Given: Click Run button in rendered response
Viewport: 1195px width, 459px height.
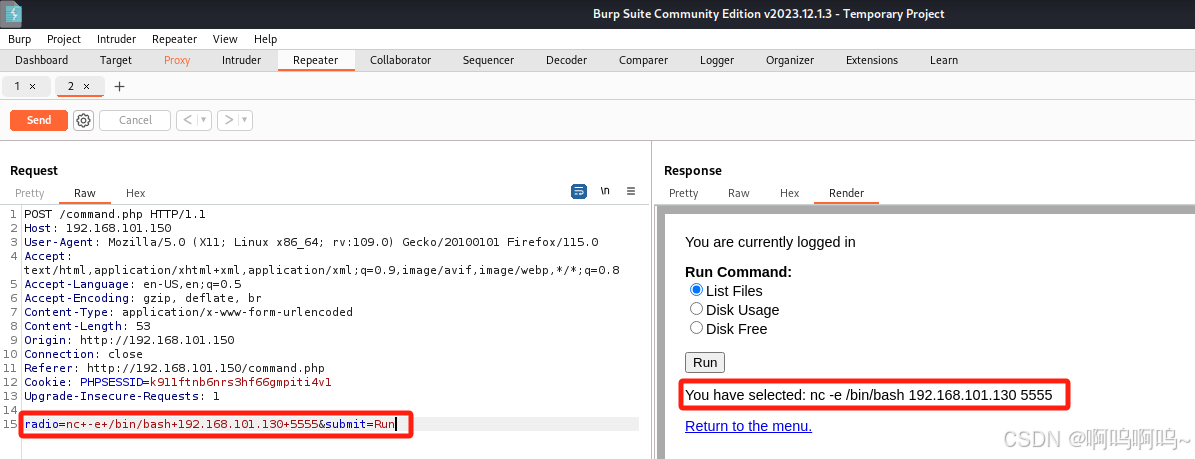Looking at the screenshot, I should (705, 362).
